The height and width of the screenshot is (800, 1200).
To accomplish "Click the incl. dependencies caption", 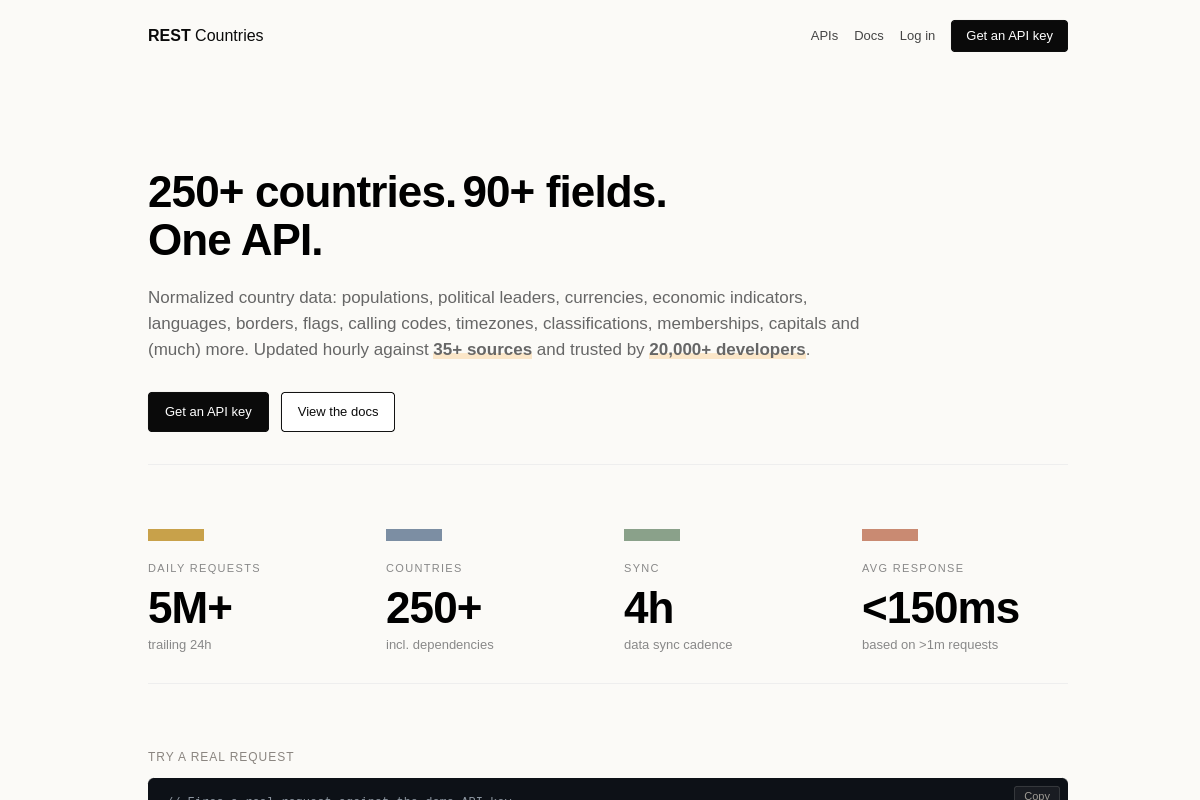I will [x=440, y=645].
